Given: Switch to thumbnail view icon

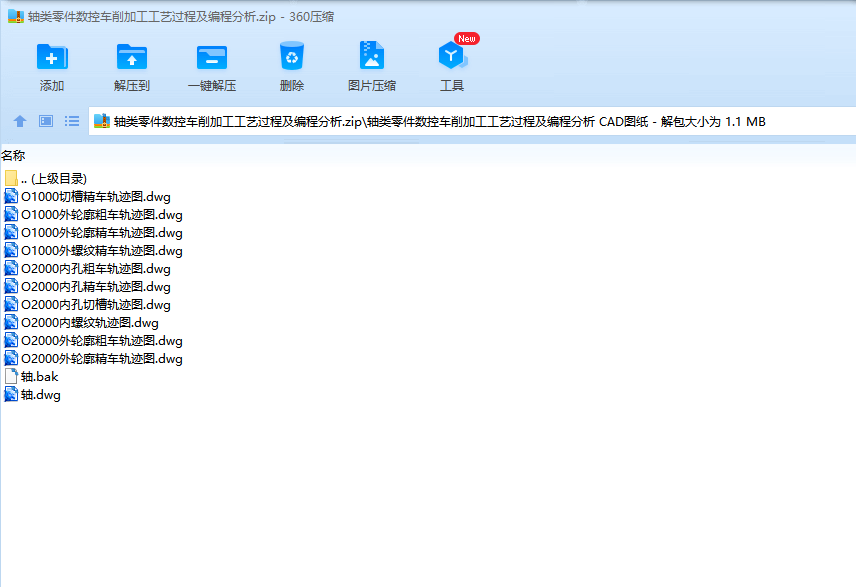Looking at the screenshot, I should click(46, 121).
